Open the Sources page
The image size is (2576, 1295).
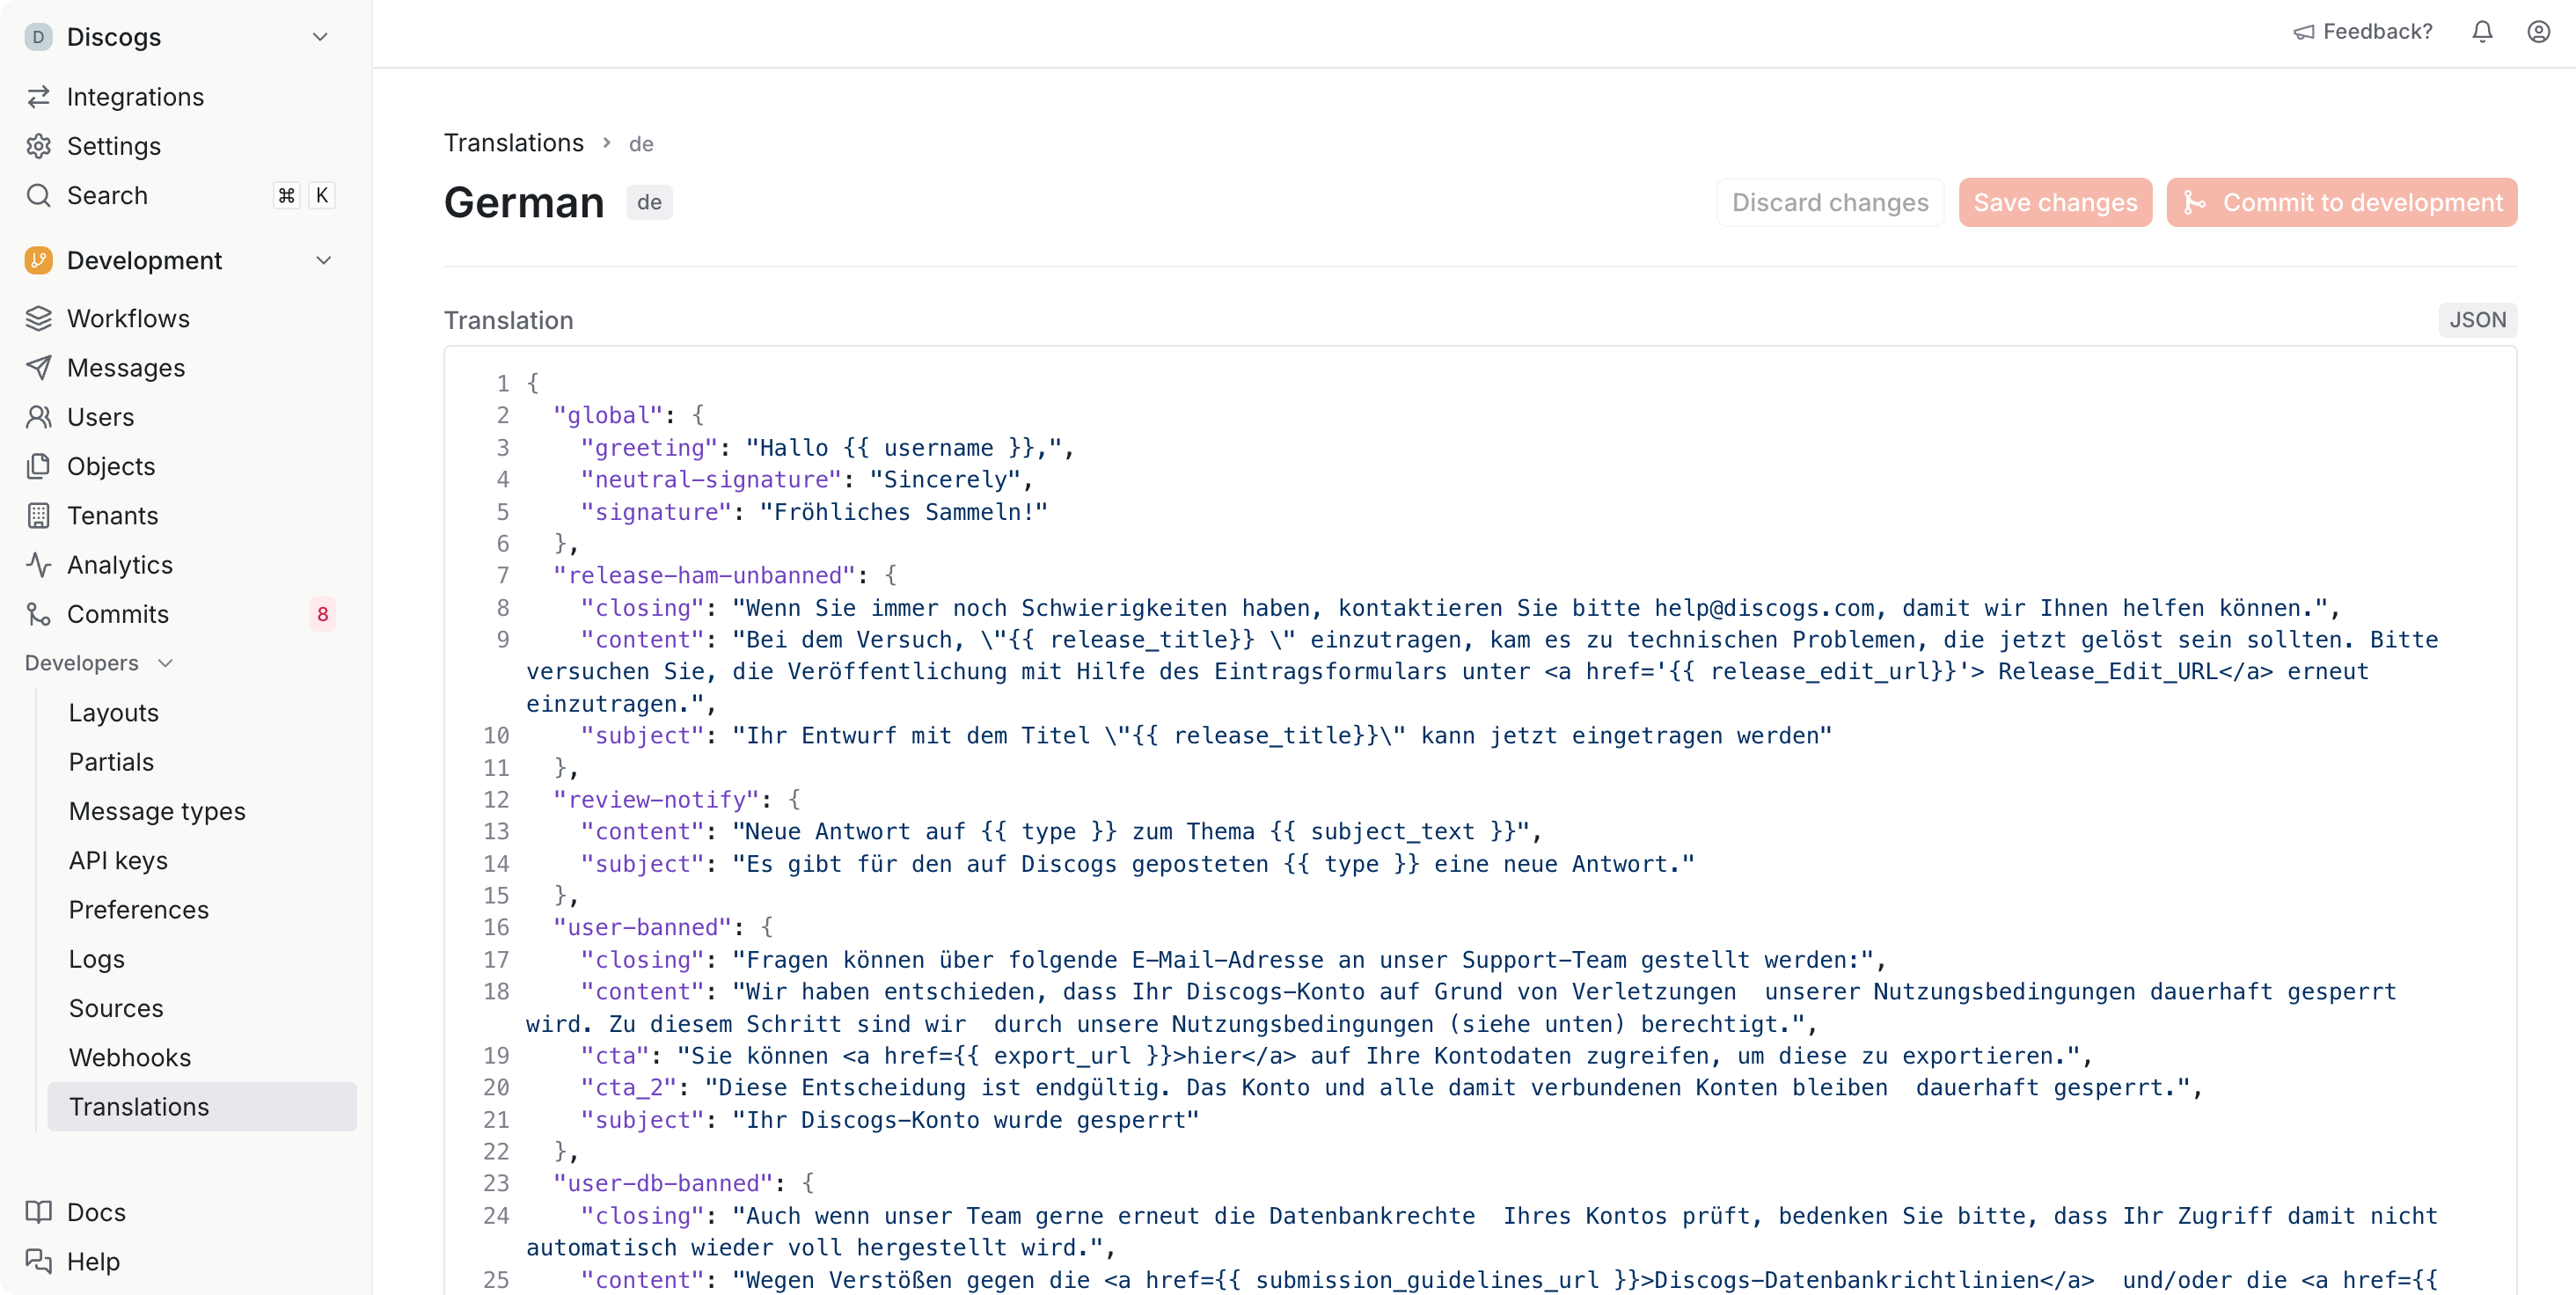coord(116,1008)
